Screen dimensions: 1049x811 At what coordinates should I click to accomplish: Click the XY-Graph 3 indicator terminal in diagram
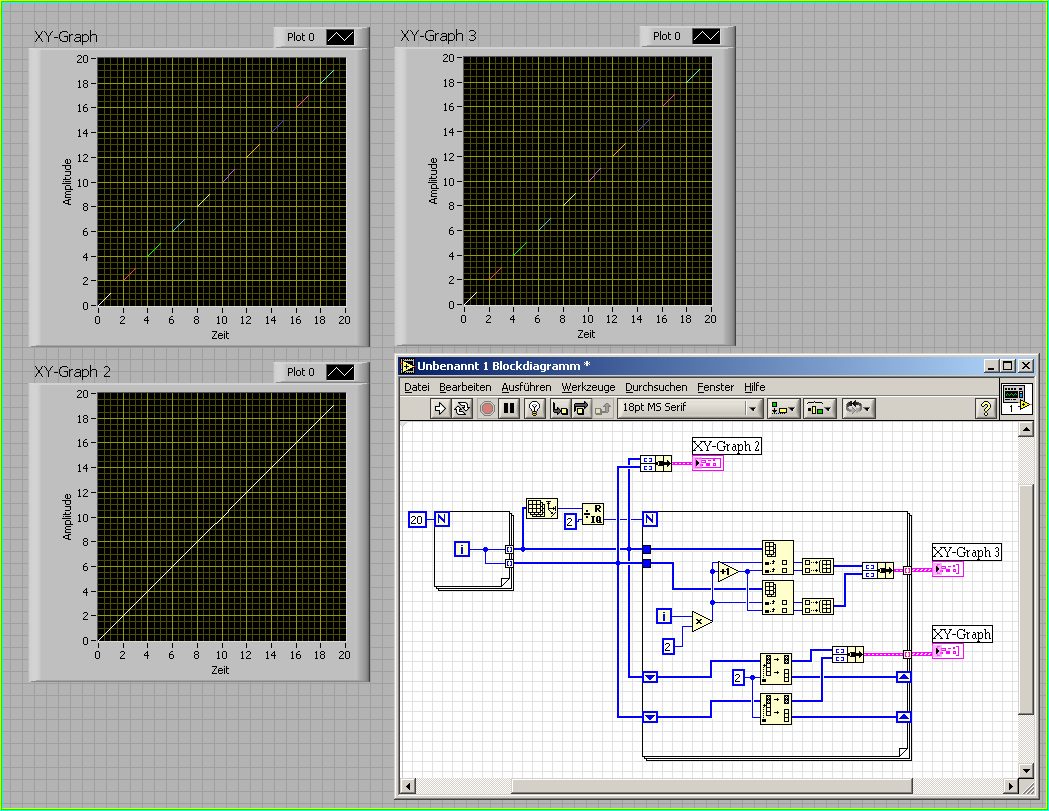(x=946, y=569)
